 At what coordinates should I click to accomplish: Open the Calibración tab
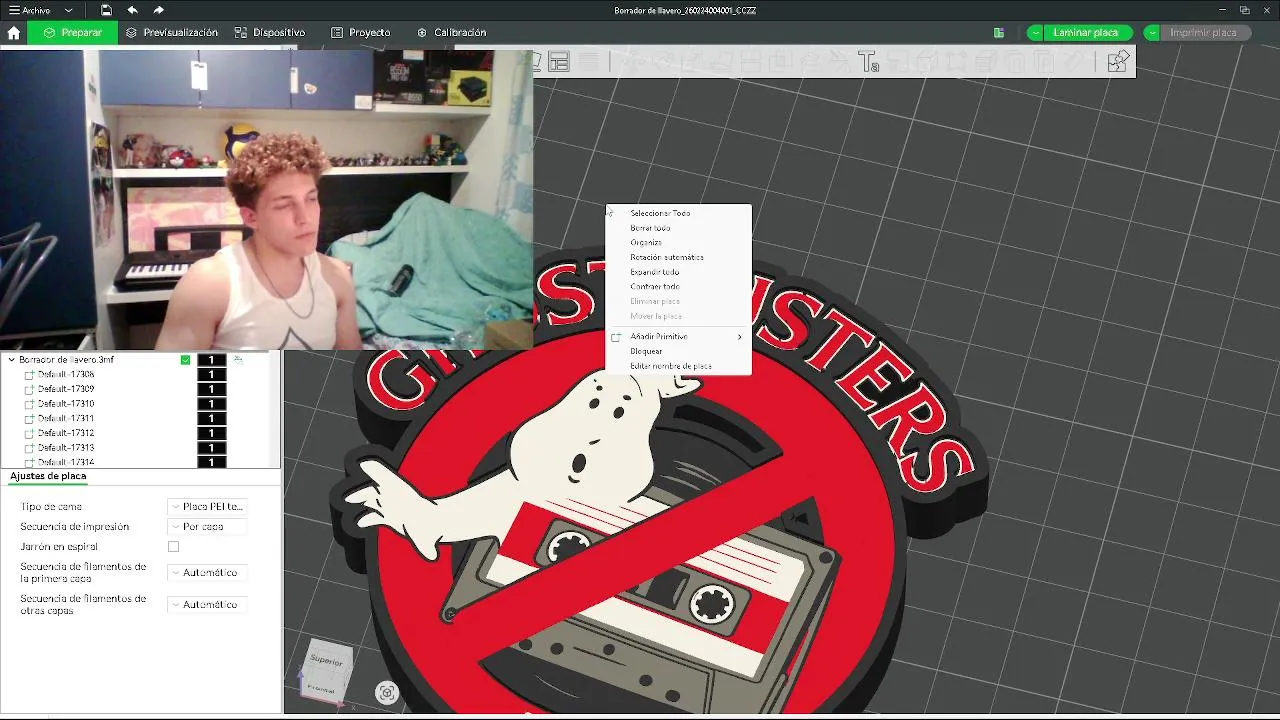[451, 33]
